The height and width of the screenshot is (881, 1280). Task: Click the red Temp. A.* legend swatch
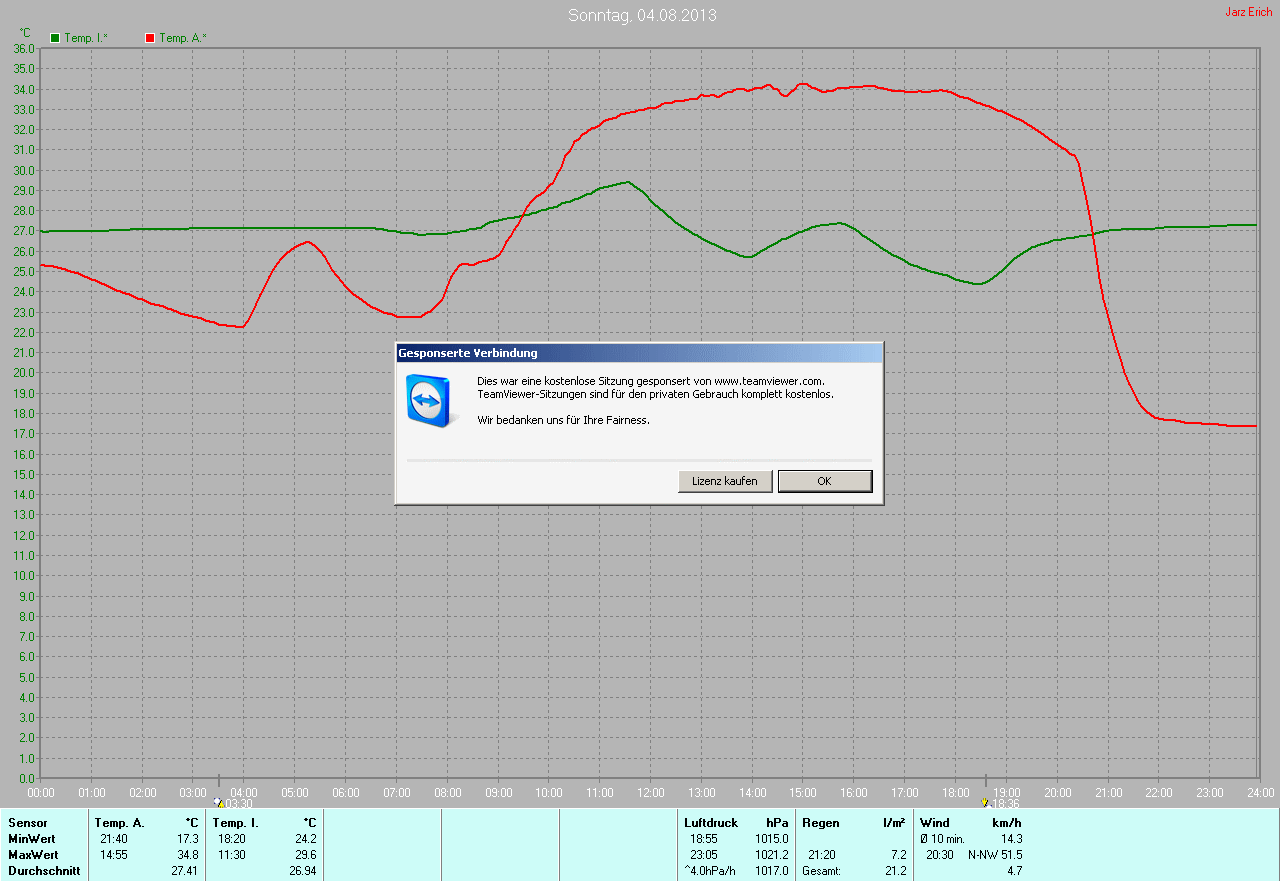[150, 38]
